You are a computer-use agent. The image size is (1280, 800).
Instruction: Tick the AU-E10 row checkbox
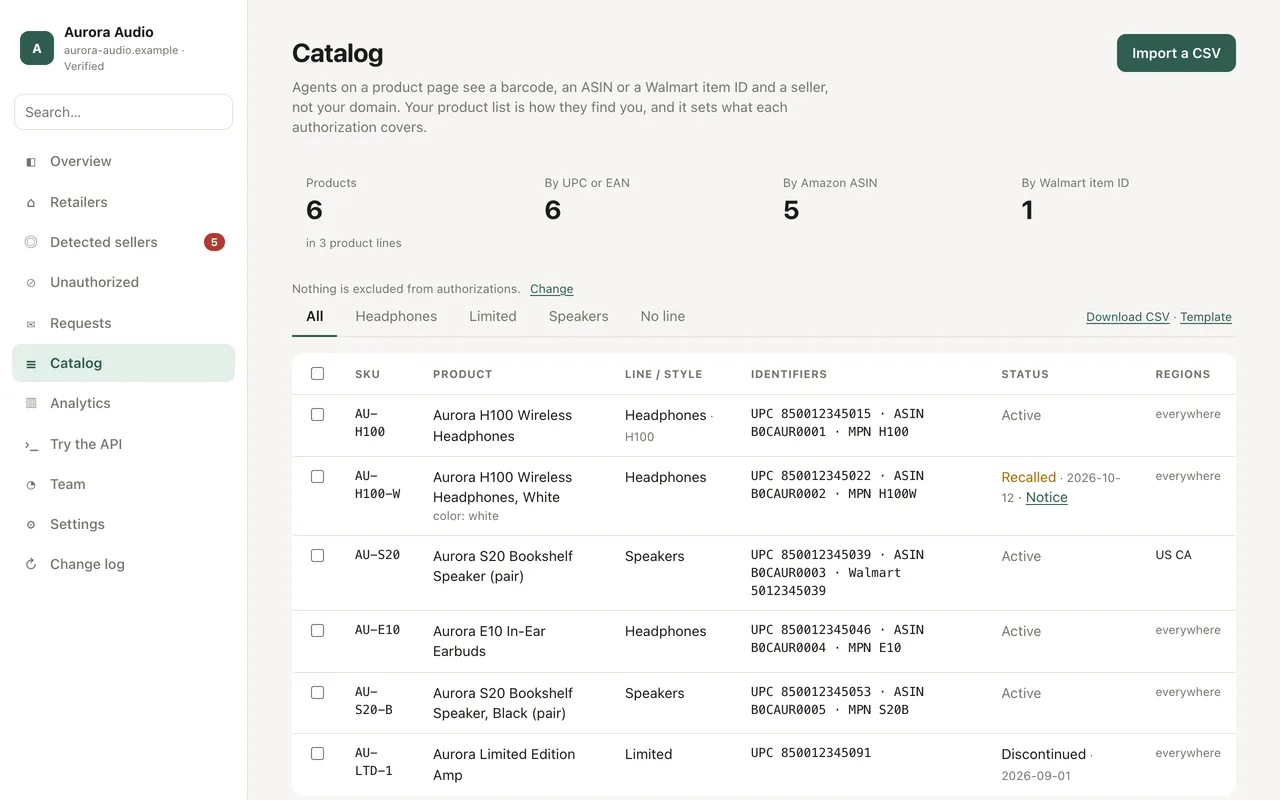[317, 630]
